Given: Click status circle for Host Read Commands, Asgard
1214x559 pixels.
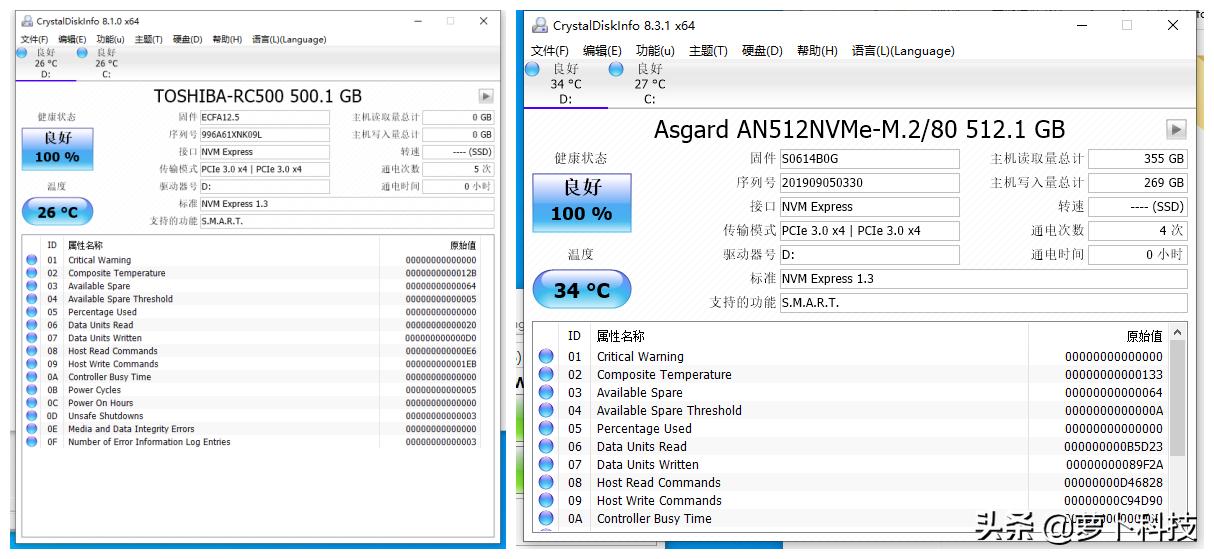Looking at the screenshot, I should tap(546, 483).
